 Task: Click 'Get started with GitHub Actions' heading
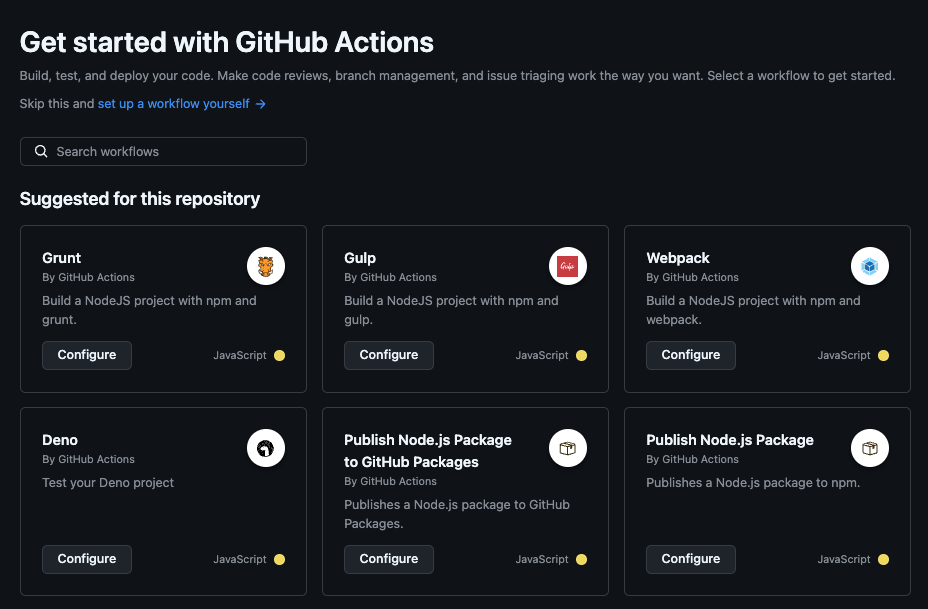point(227,43)
